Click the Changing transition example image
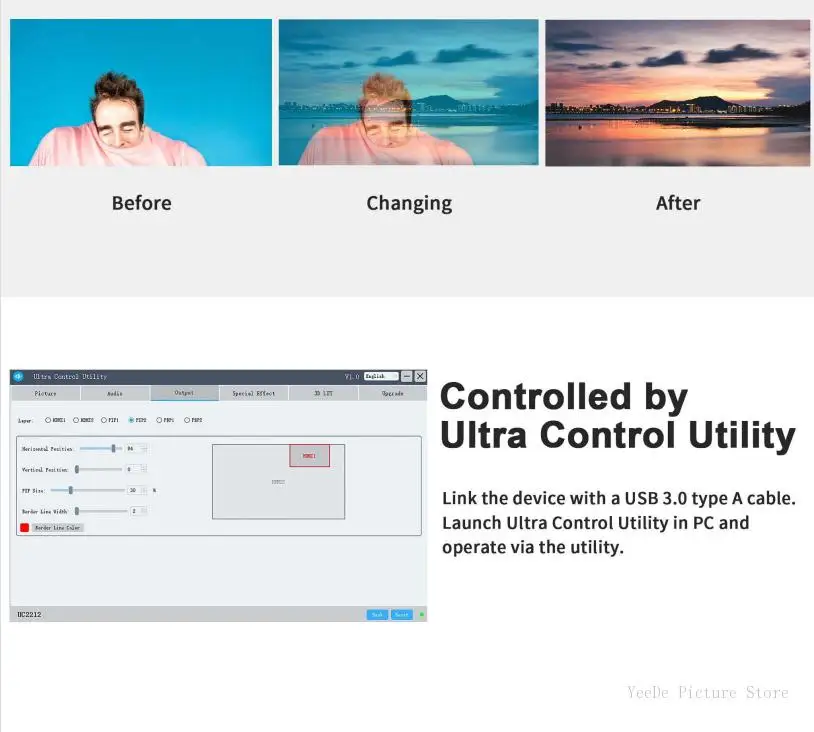 [409, 92]
